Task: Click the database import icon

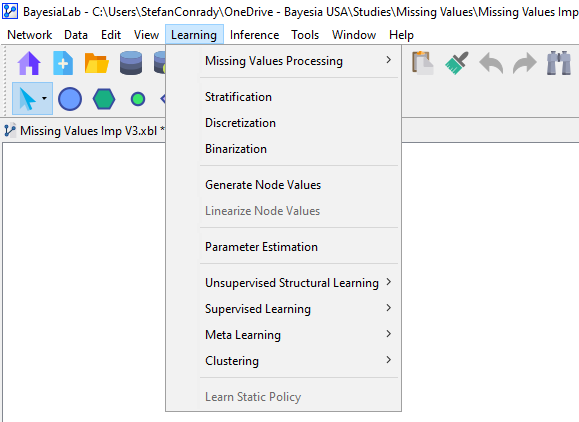Action: tap(131, 64)
